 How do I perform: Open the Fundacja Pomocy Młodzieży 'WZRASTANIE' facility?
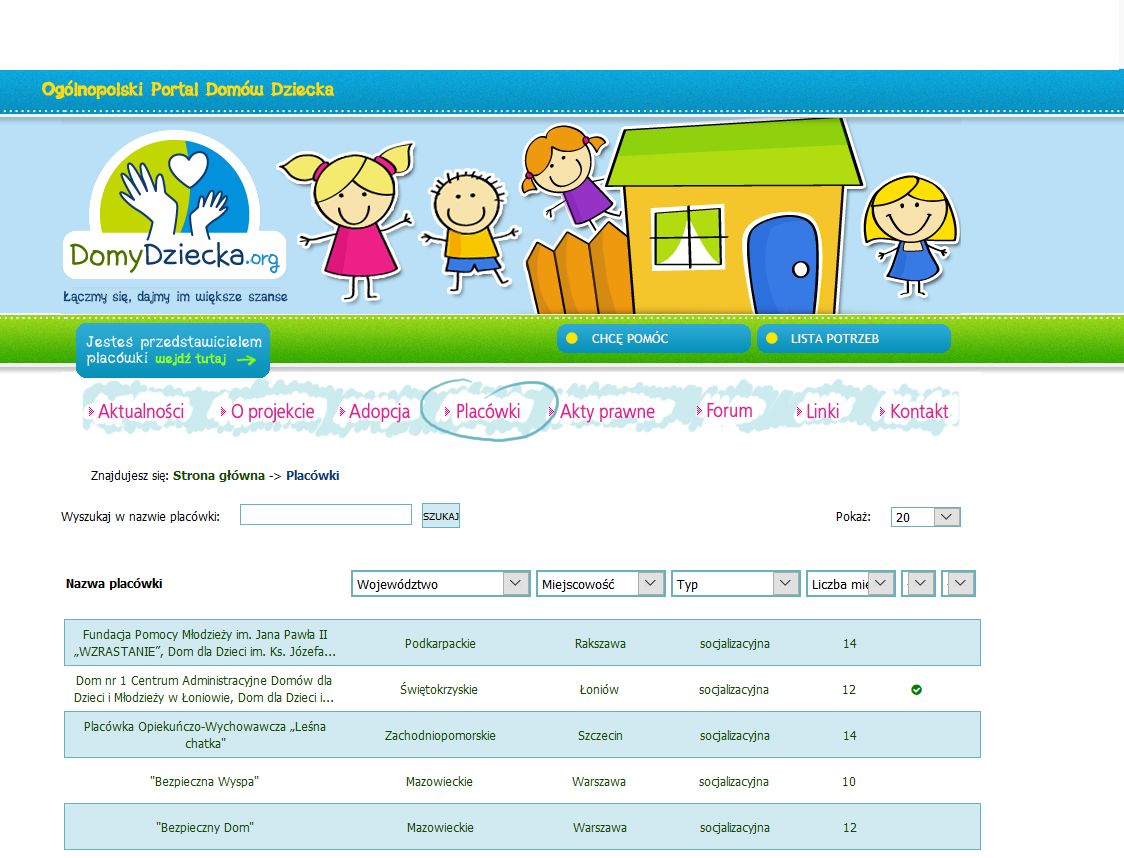point(204,643)
